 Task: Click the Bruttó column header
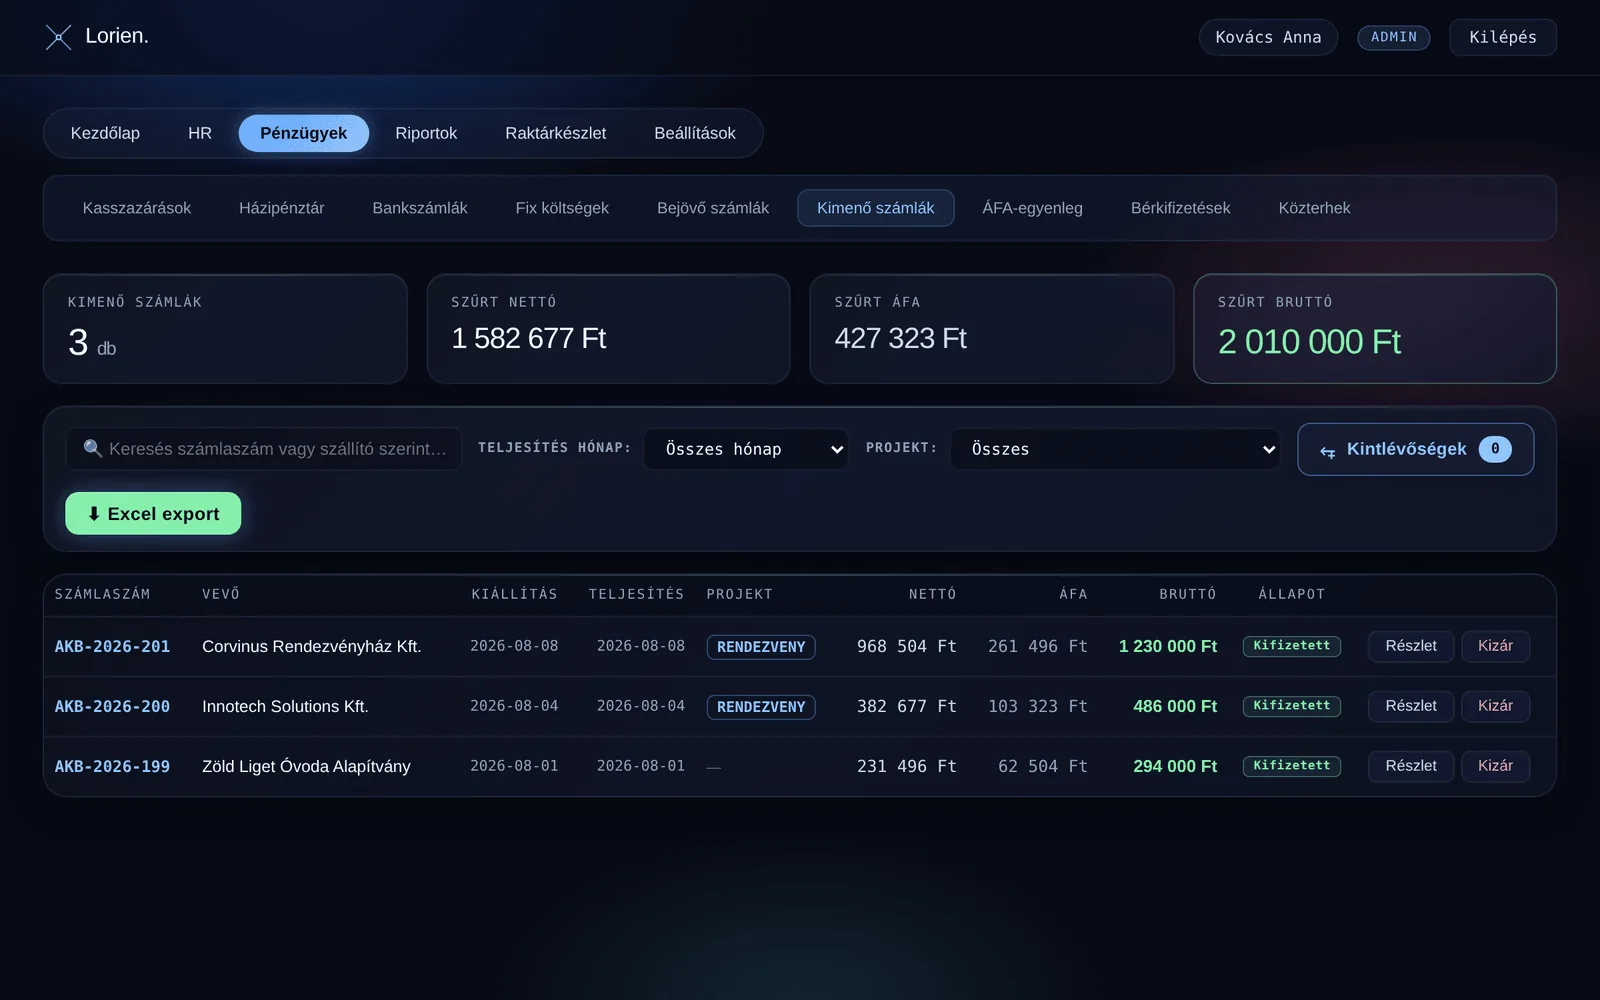point(1188,594)
